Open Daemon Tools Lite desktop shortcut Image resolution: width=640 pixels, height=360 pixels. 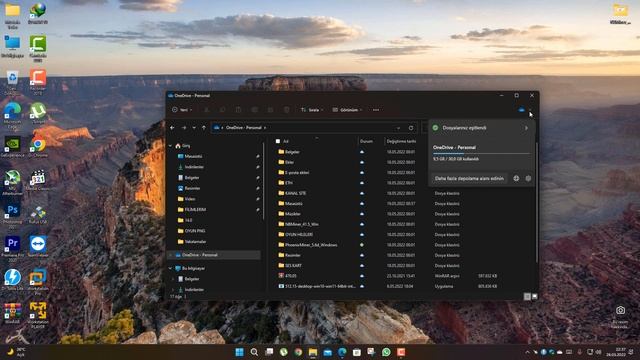click(12, 280)
